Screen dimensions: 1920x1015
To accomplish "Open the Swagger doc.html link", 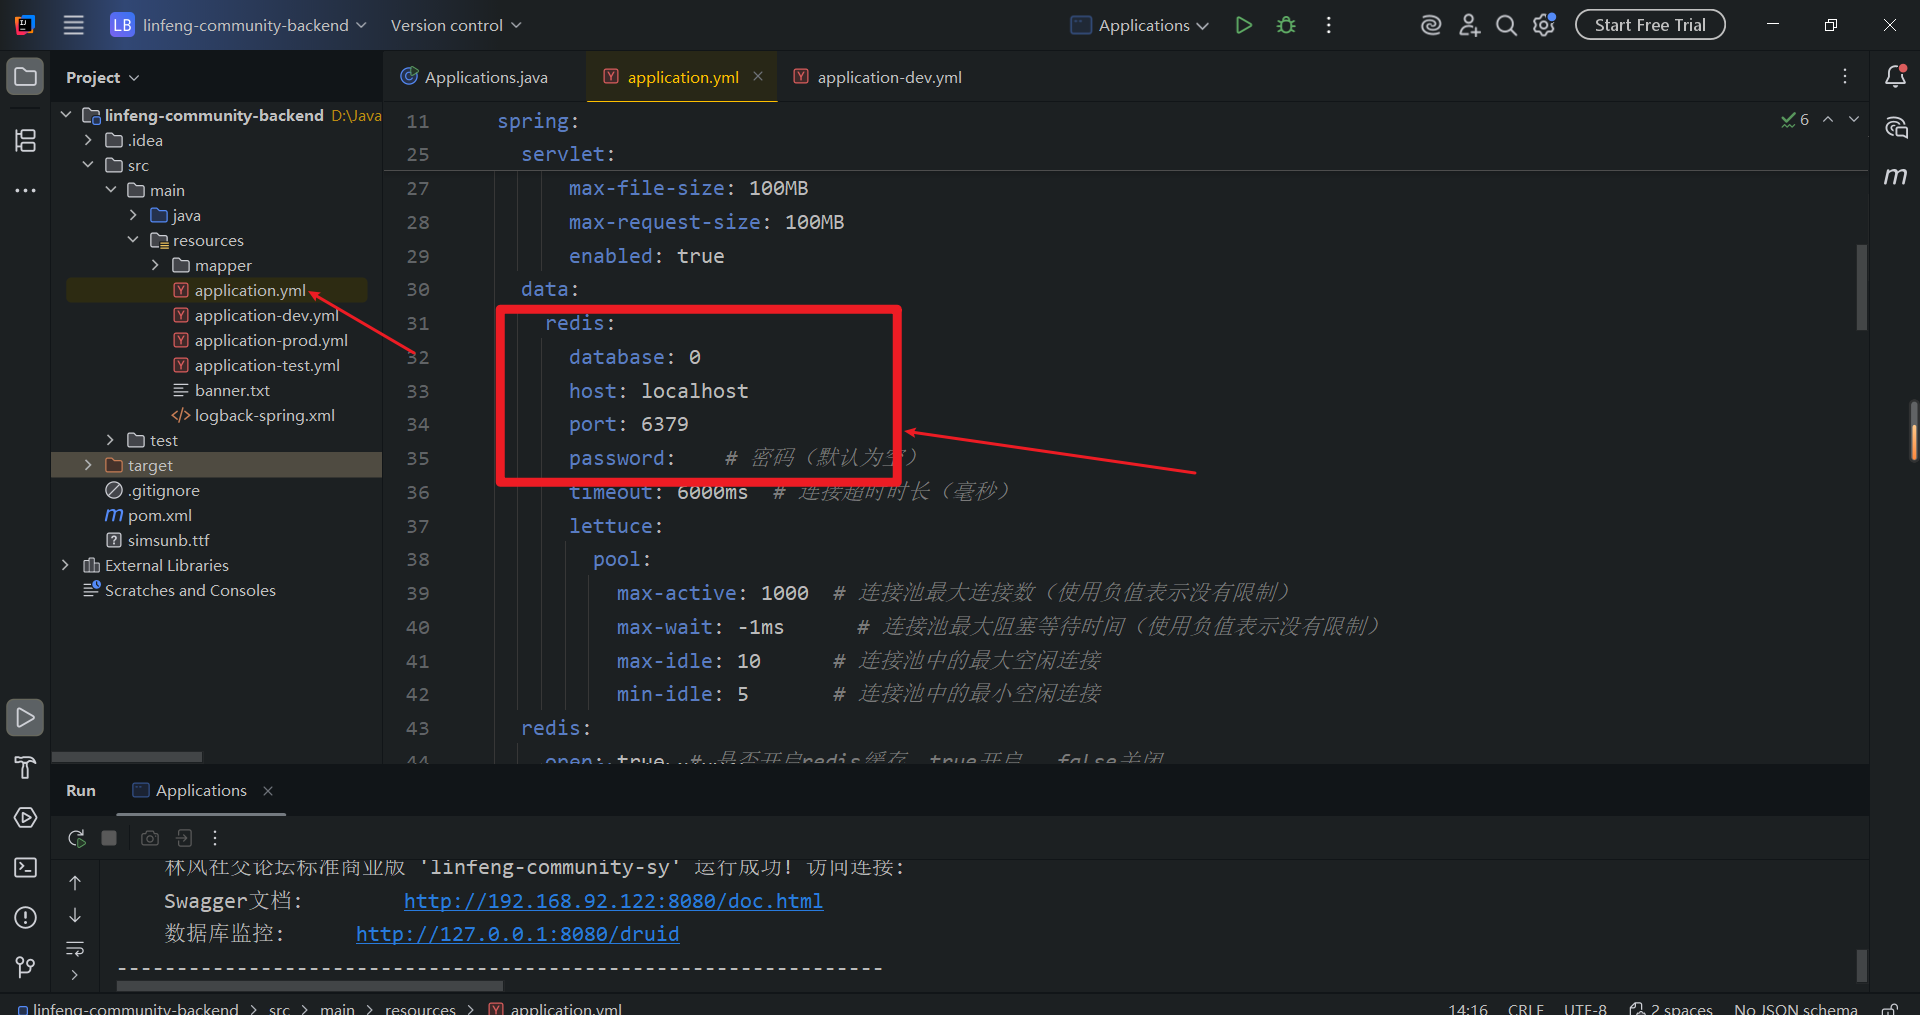I will click(613, 901).
